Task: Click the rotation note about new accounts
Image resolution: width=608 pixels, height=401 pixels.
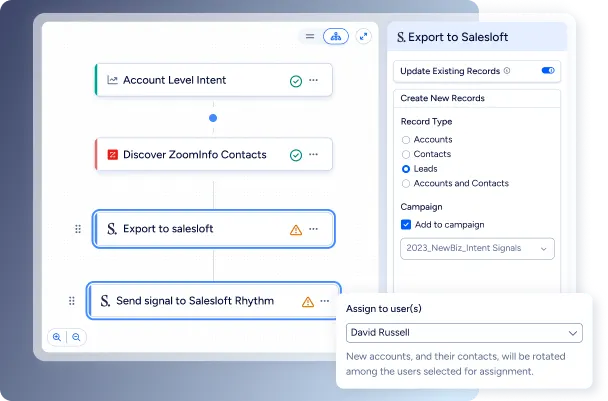Action: [x=456, y=364]
